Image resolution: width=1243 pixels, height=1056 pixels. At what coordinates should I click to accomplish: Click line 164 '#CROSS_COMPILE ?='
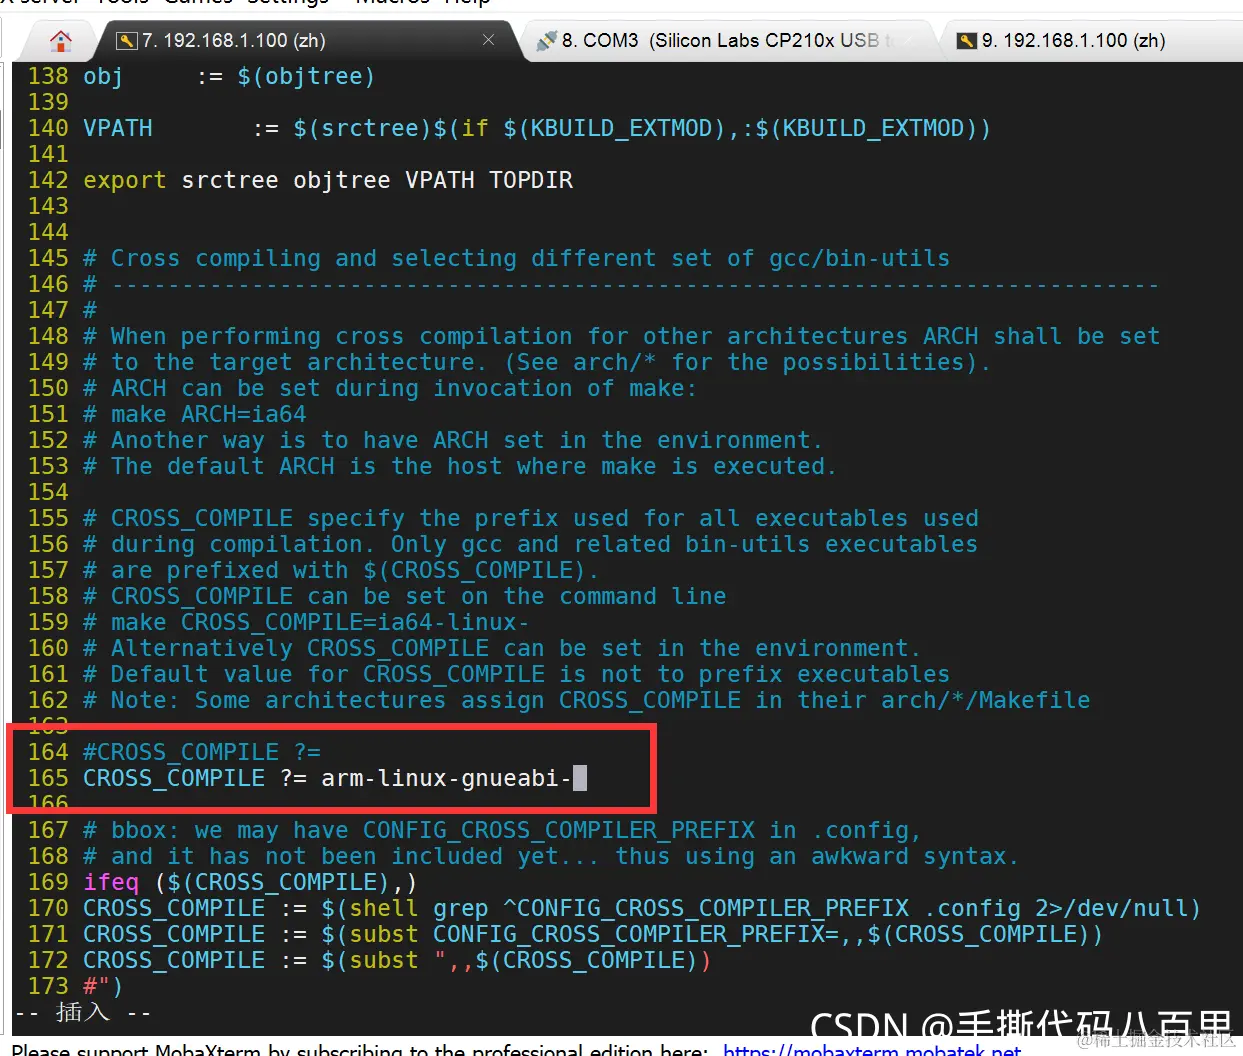[x=202, y=753]
